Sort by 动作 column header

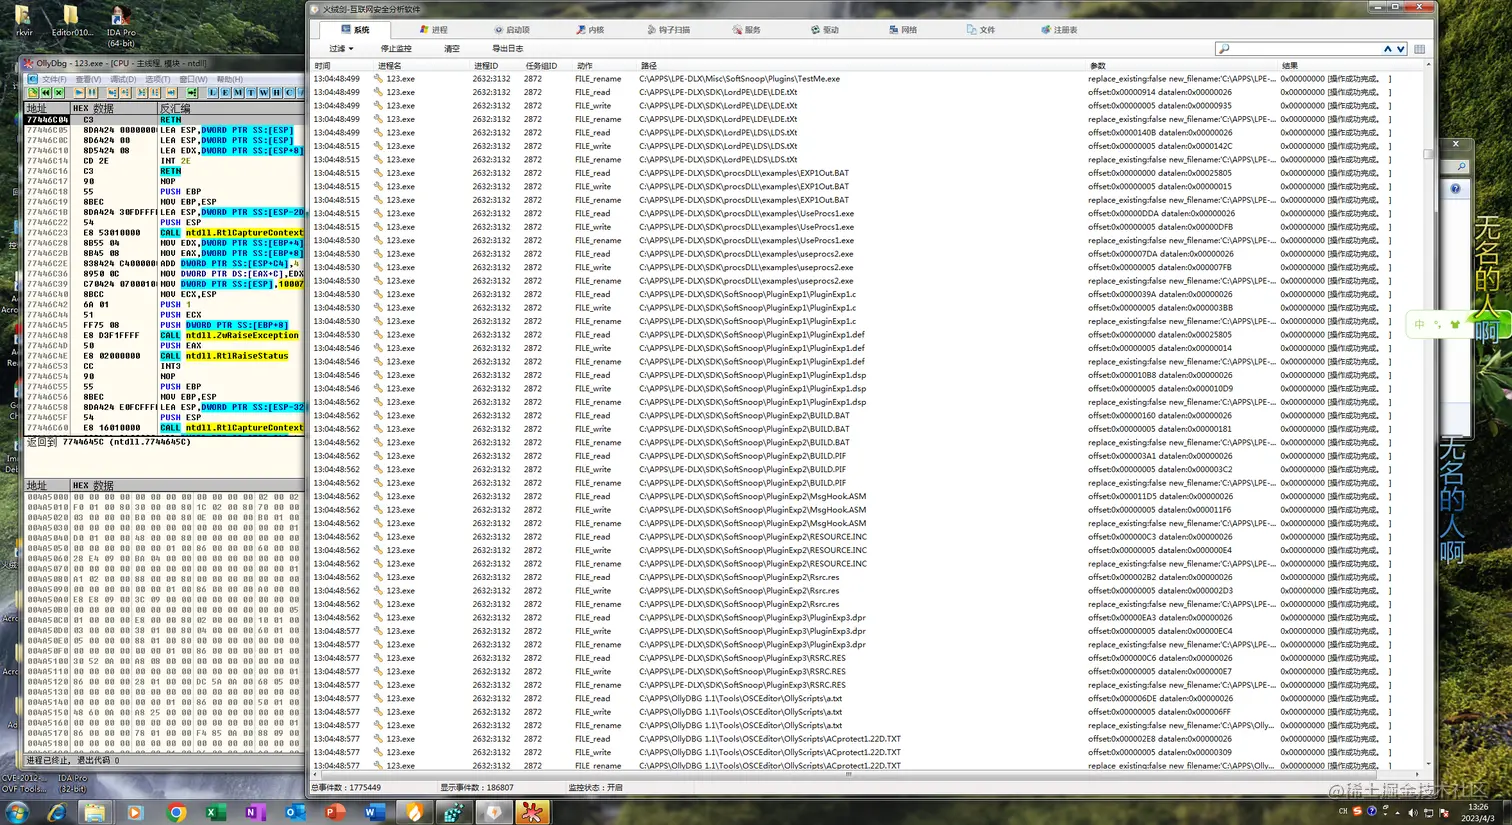click(604, 65)
